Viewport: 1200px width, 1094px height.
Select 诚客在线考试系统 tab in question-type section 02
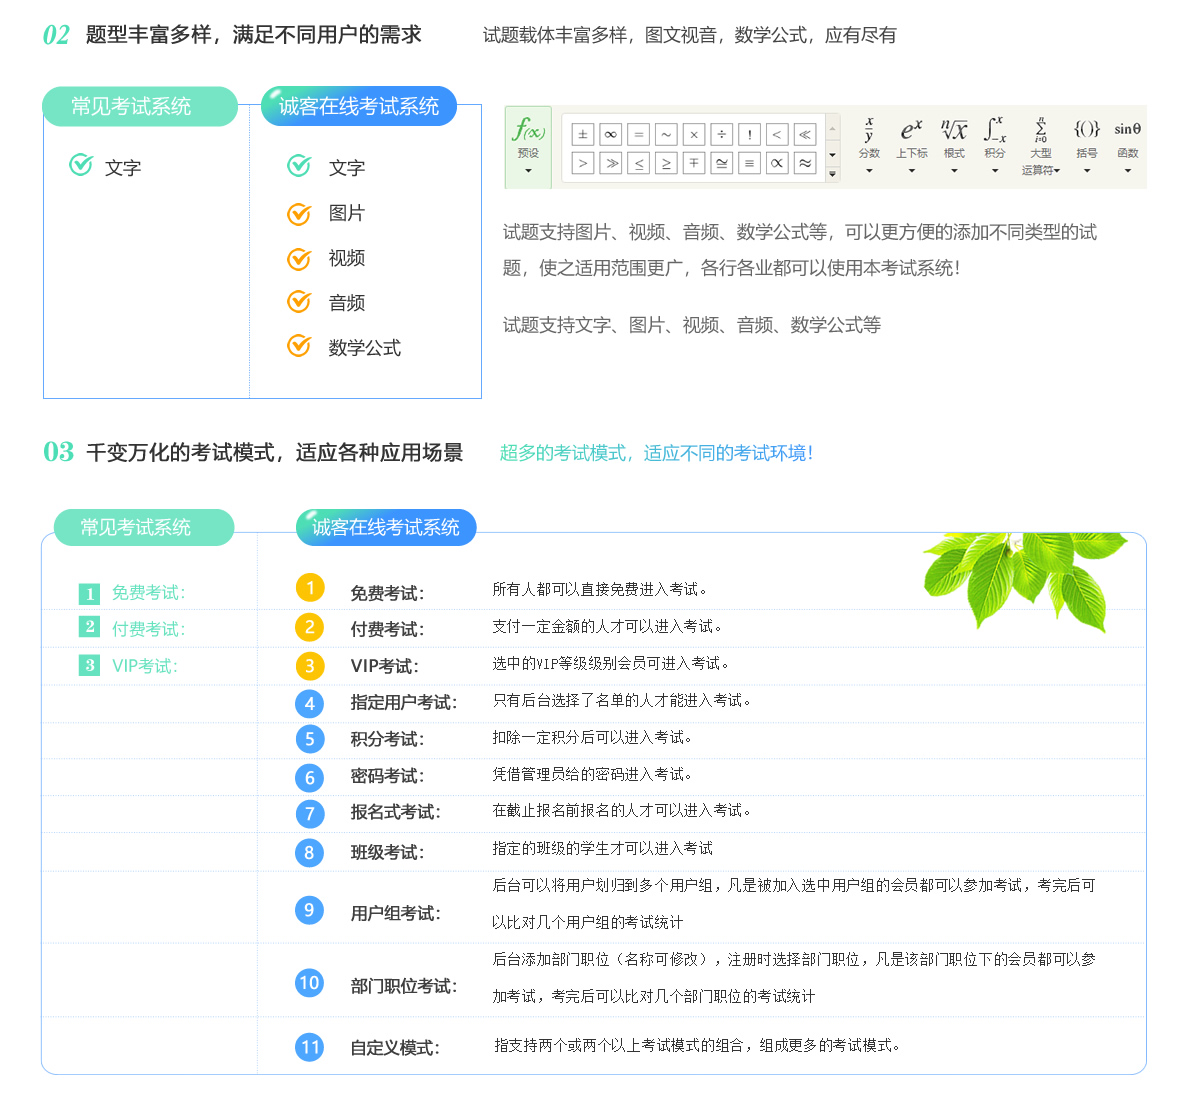pos(359,106)
